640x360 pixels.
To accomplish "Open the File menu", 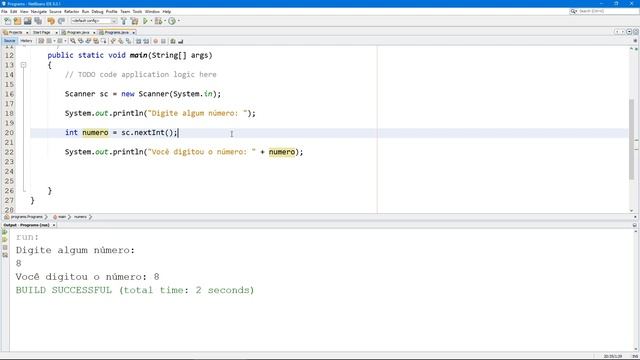I will [4, 11].
